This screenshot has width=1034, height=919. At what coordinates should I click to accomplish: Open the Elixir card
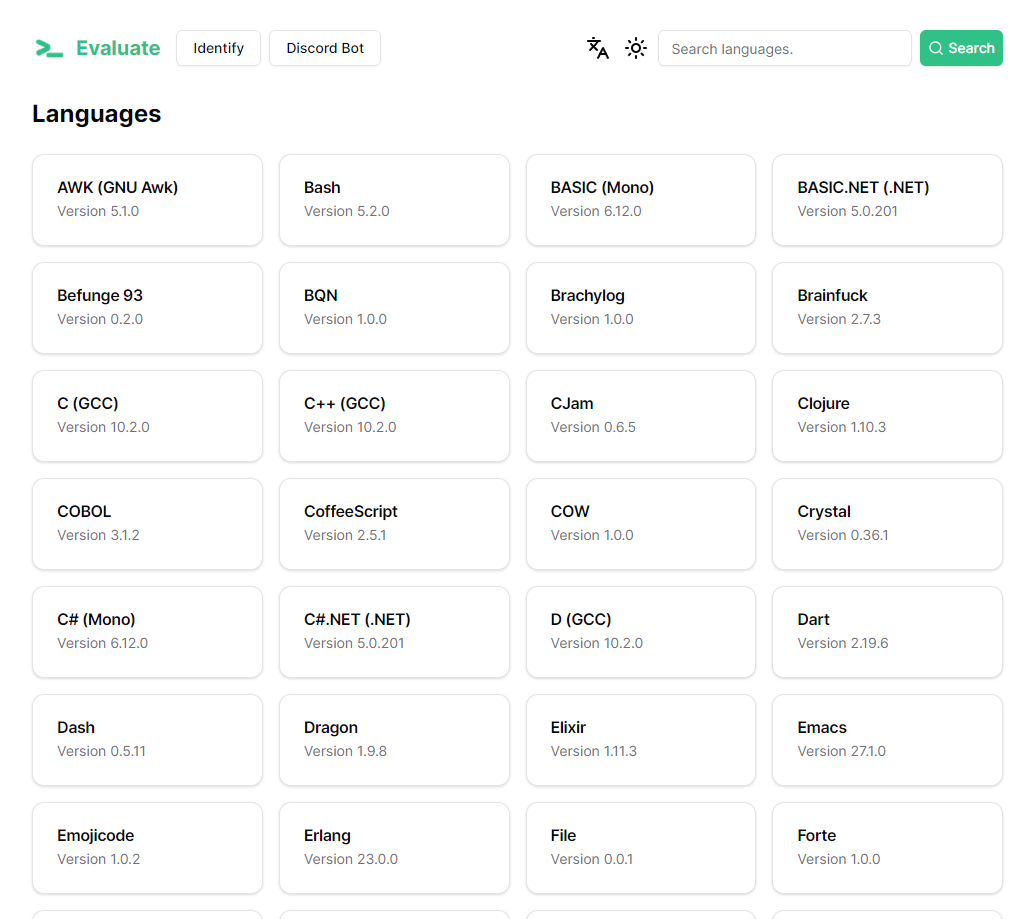pyautogui.click(x=641, y=740)
